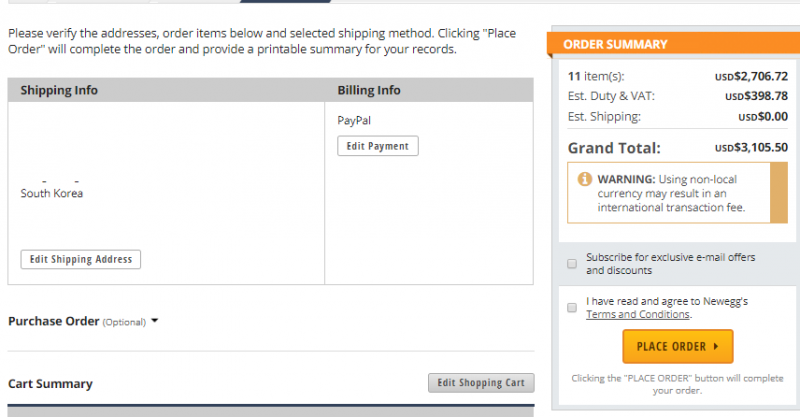
Task: Click the Grand Total amount
Action: [752, 148]
